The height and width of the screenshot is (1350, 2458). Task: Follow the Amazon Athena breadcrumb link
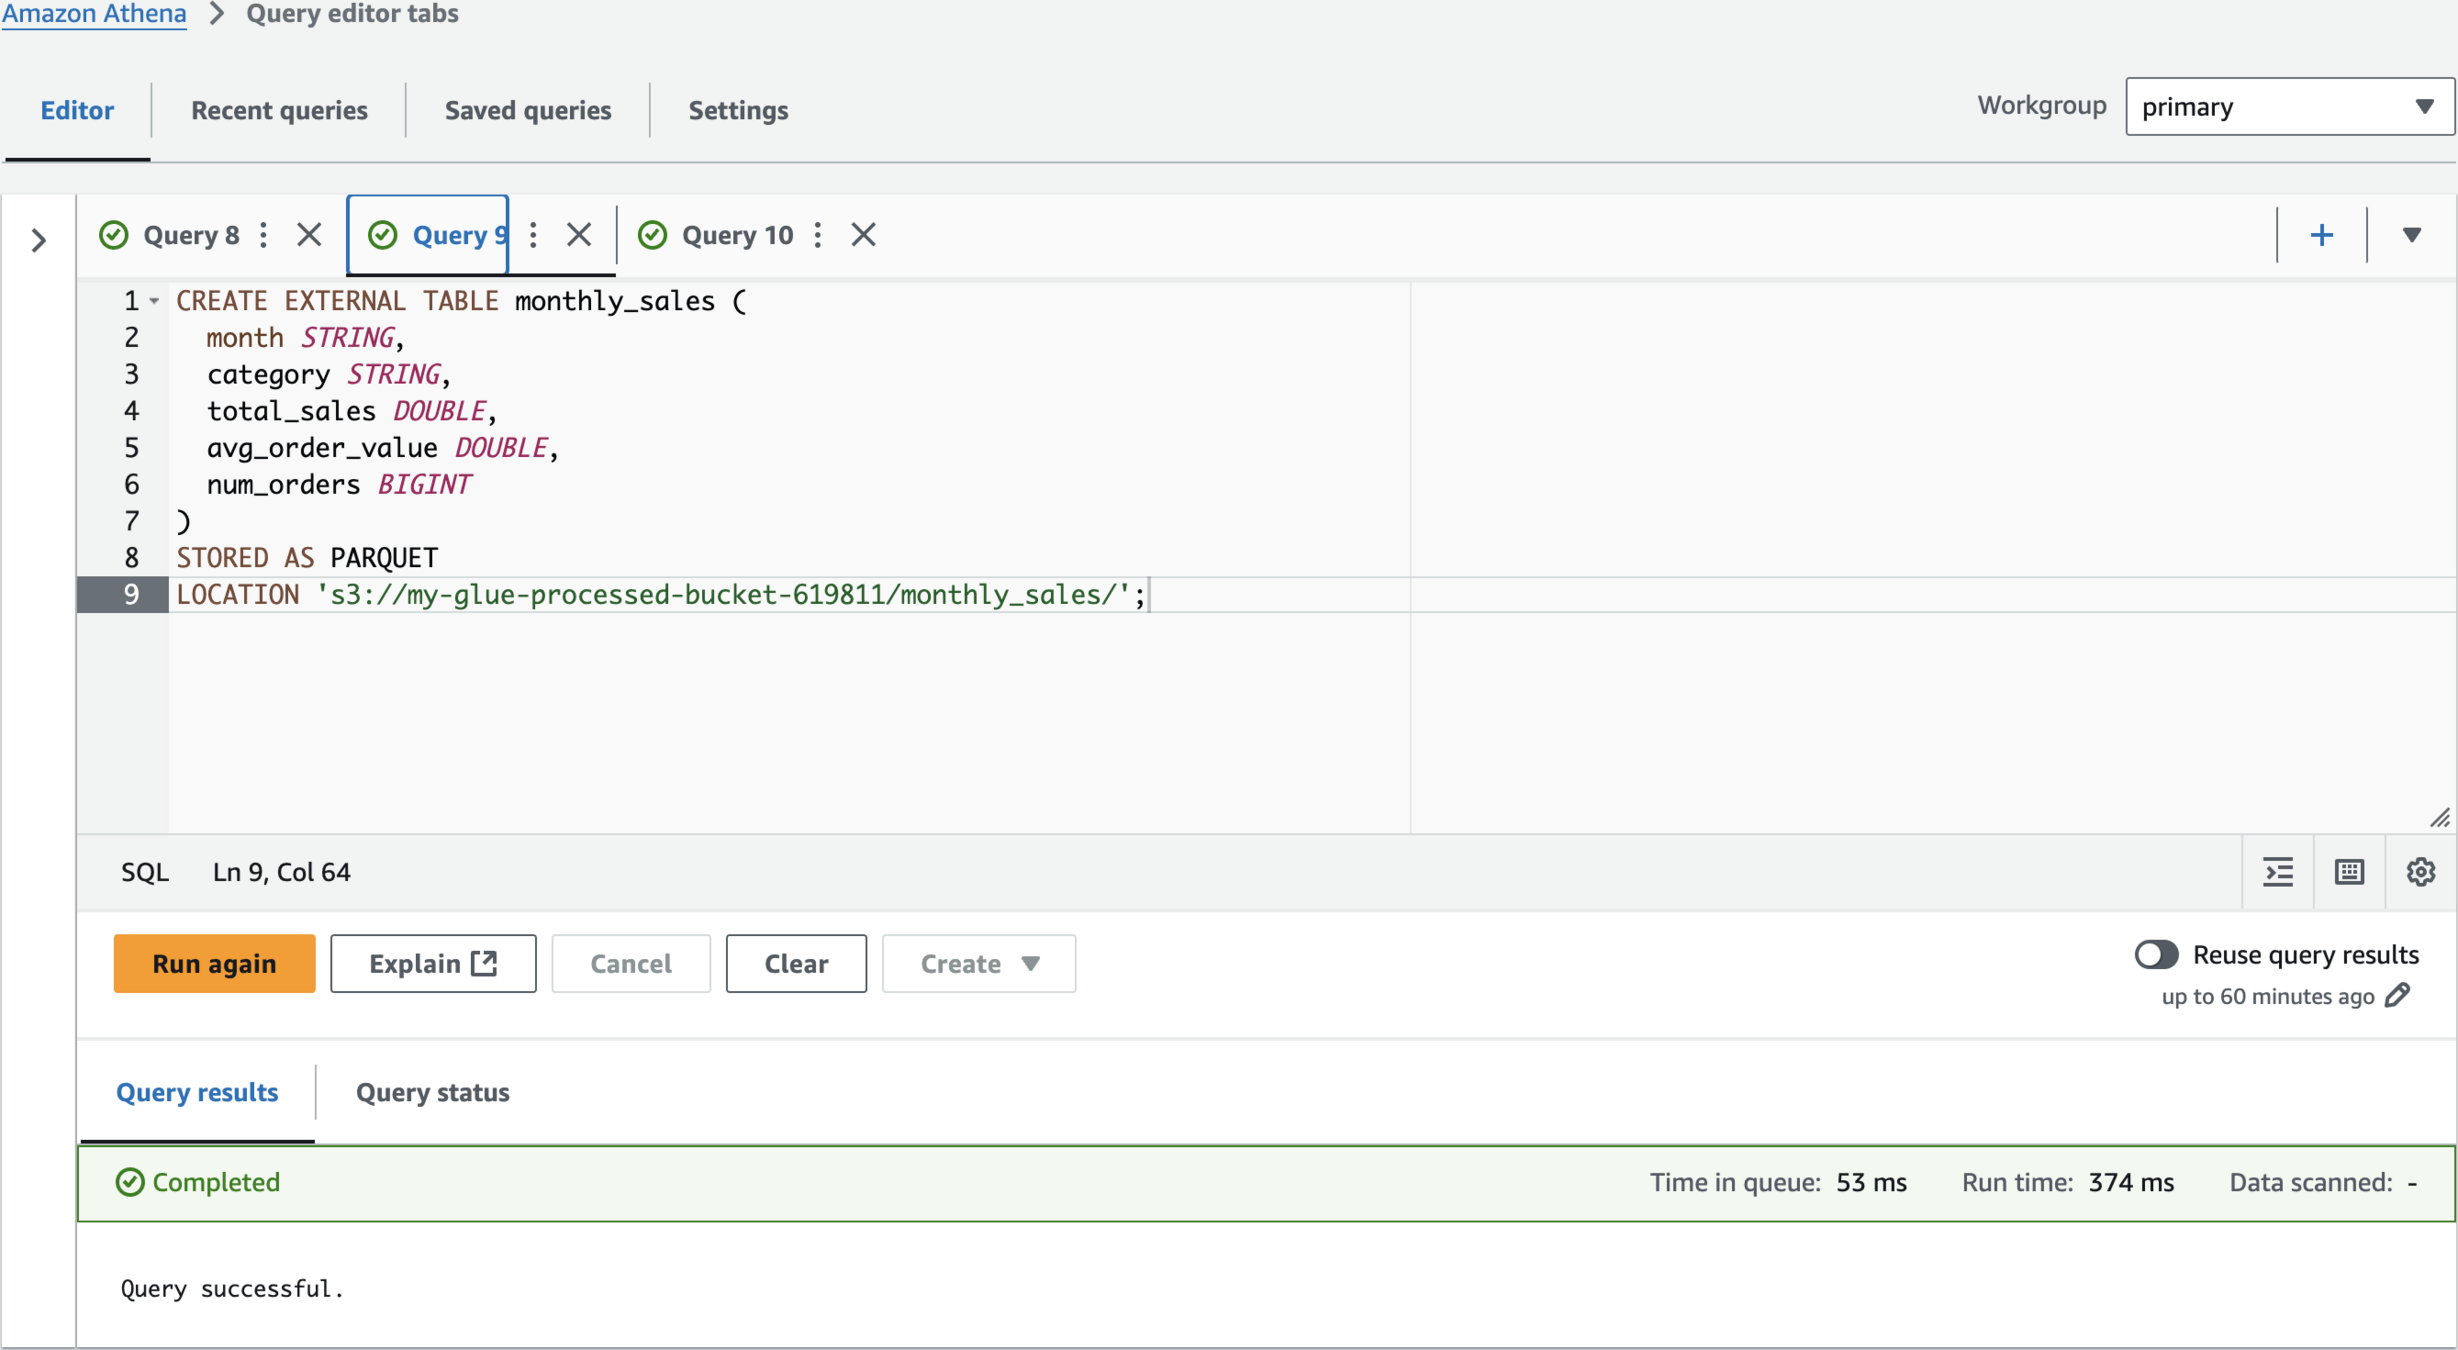(94, 14)
